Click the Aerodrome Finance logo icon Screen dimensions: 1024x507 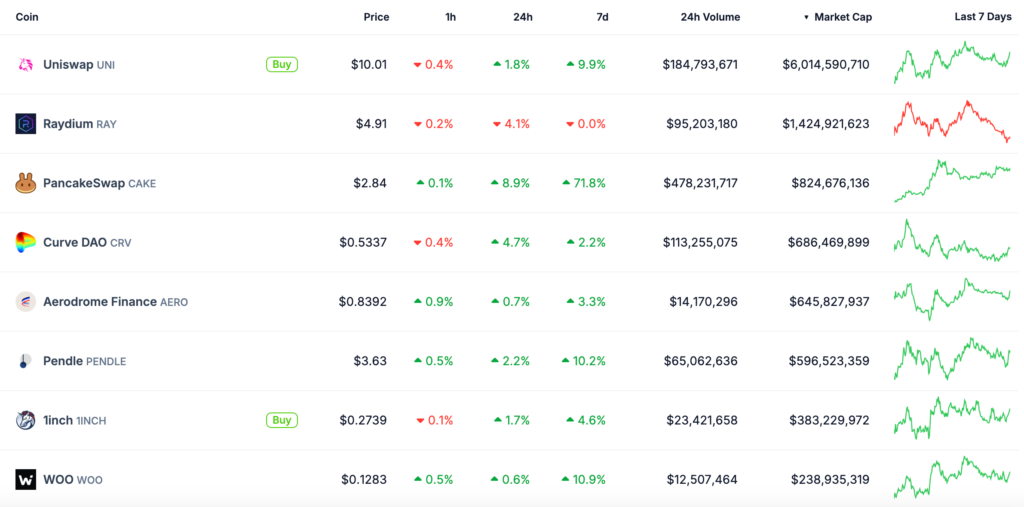pos(25,302)
